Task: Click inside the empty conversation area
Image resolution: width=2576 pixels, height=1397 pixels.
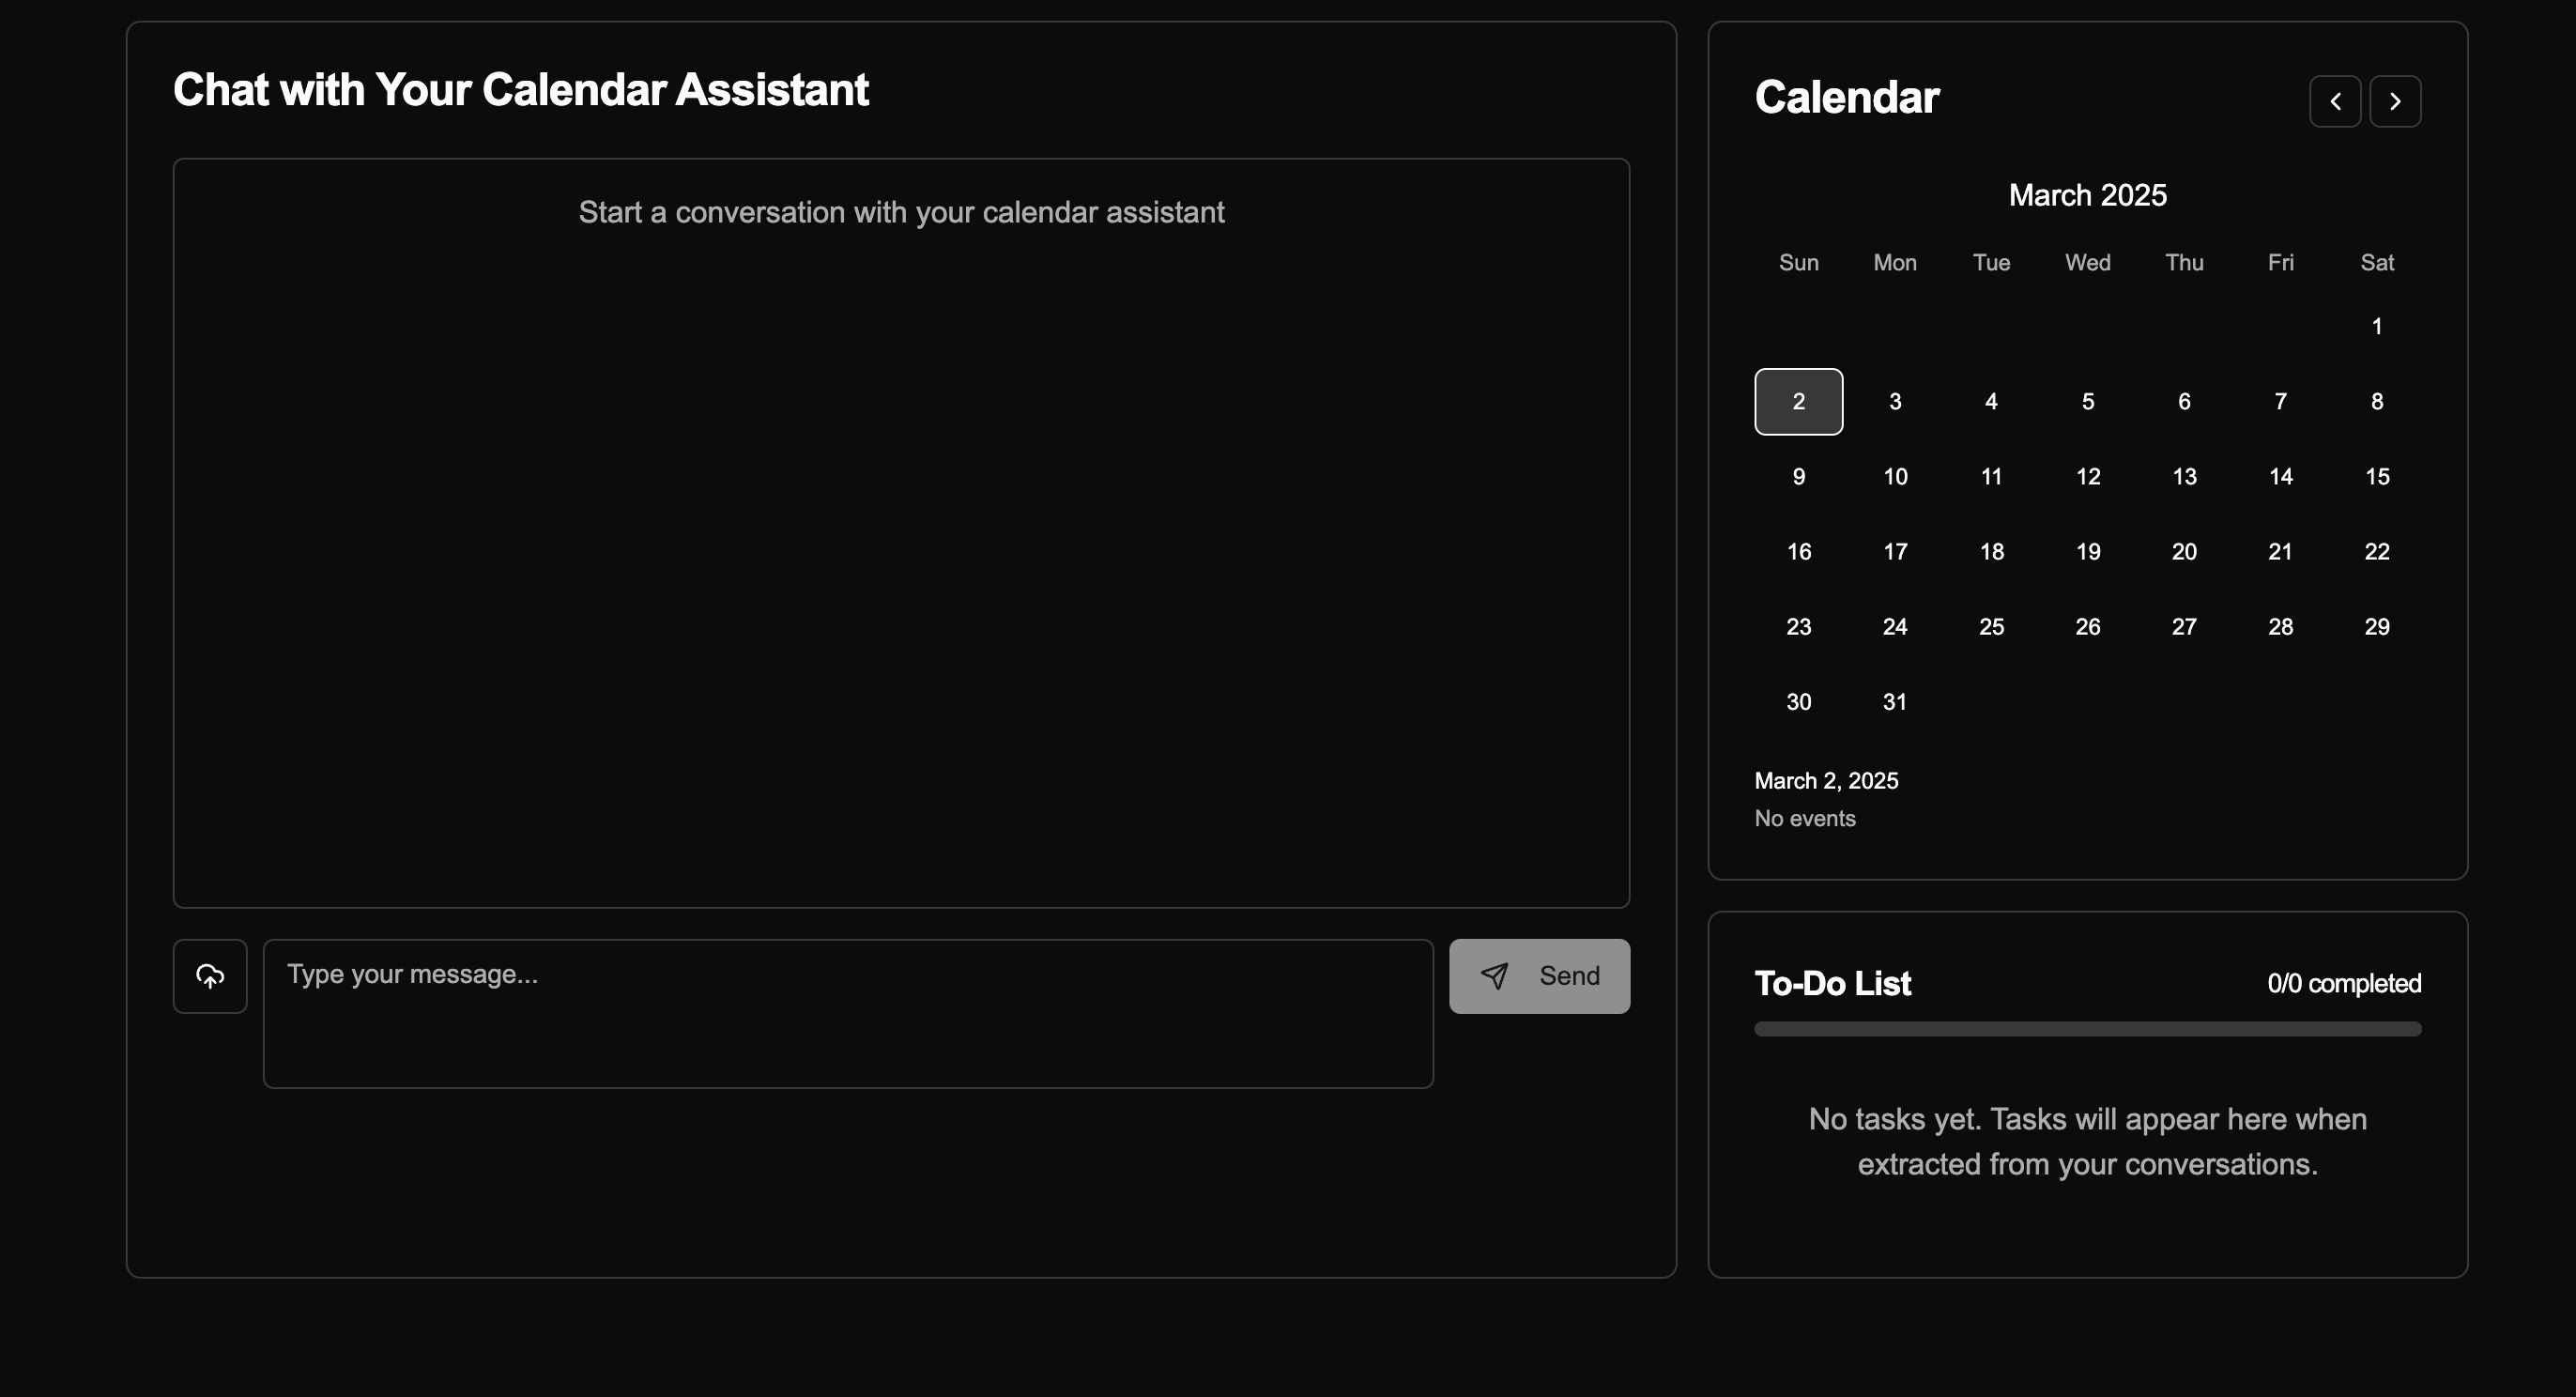Action: (x=900, y=560)
